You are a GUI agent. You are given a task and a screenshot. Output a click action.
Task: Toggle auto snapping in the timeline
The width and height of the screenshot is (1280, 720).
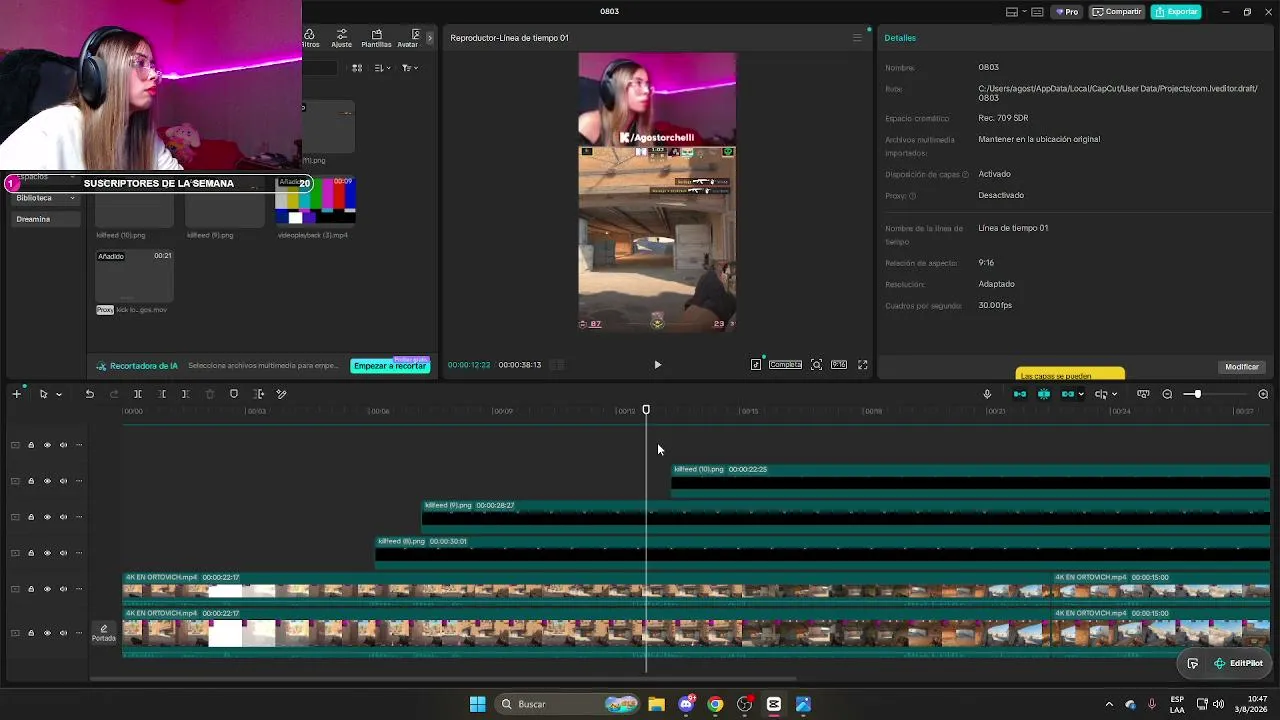click(1044, 394)
